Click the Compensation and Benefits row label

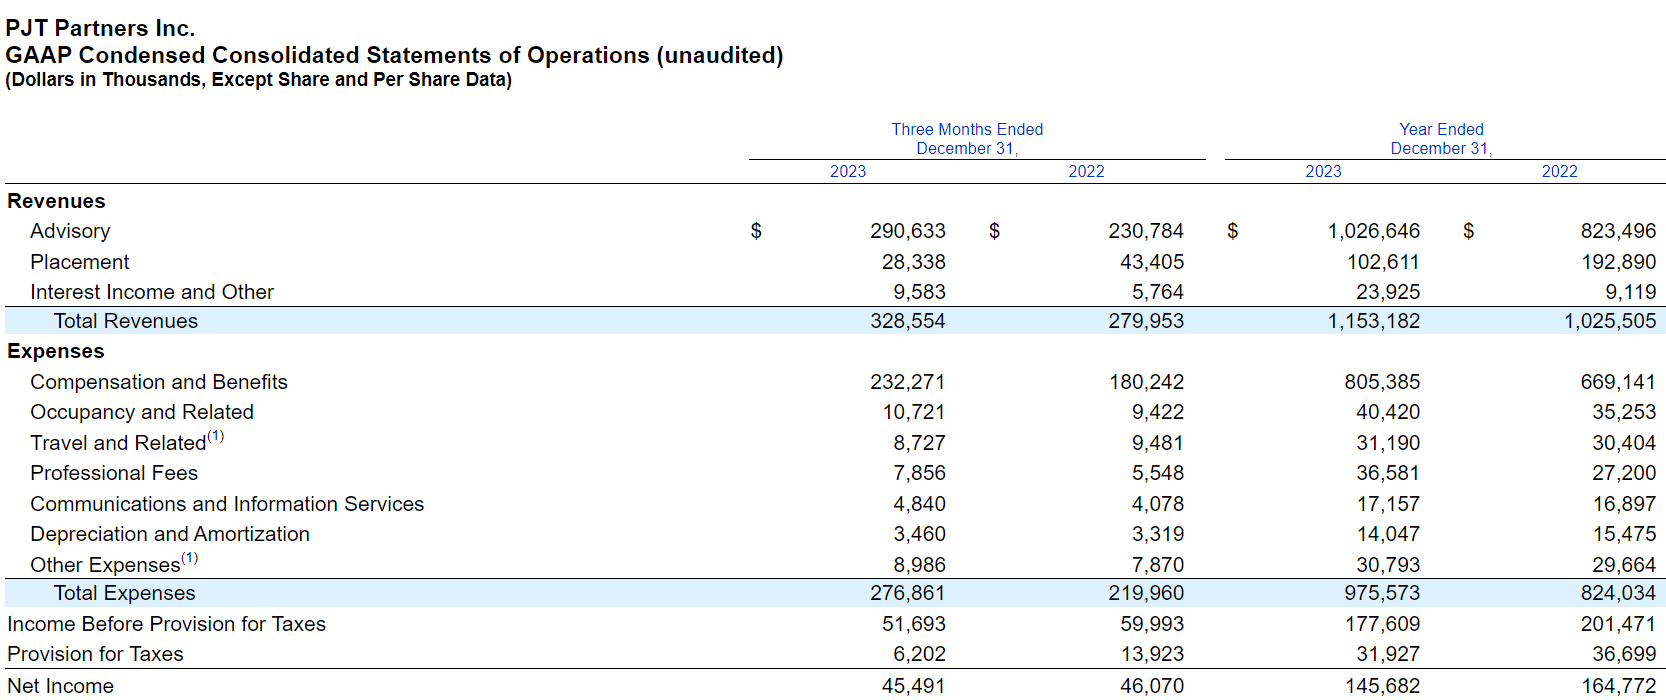(159, 382)
